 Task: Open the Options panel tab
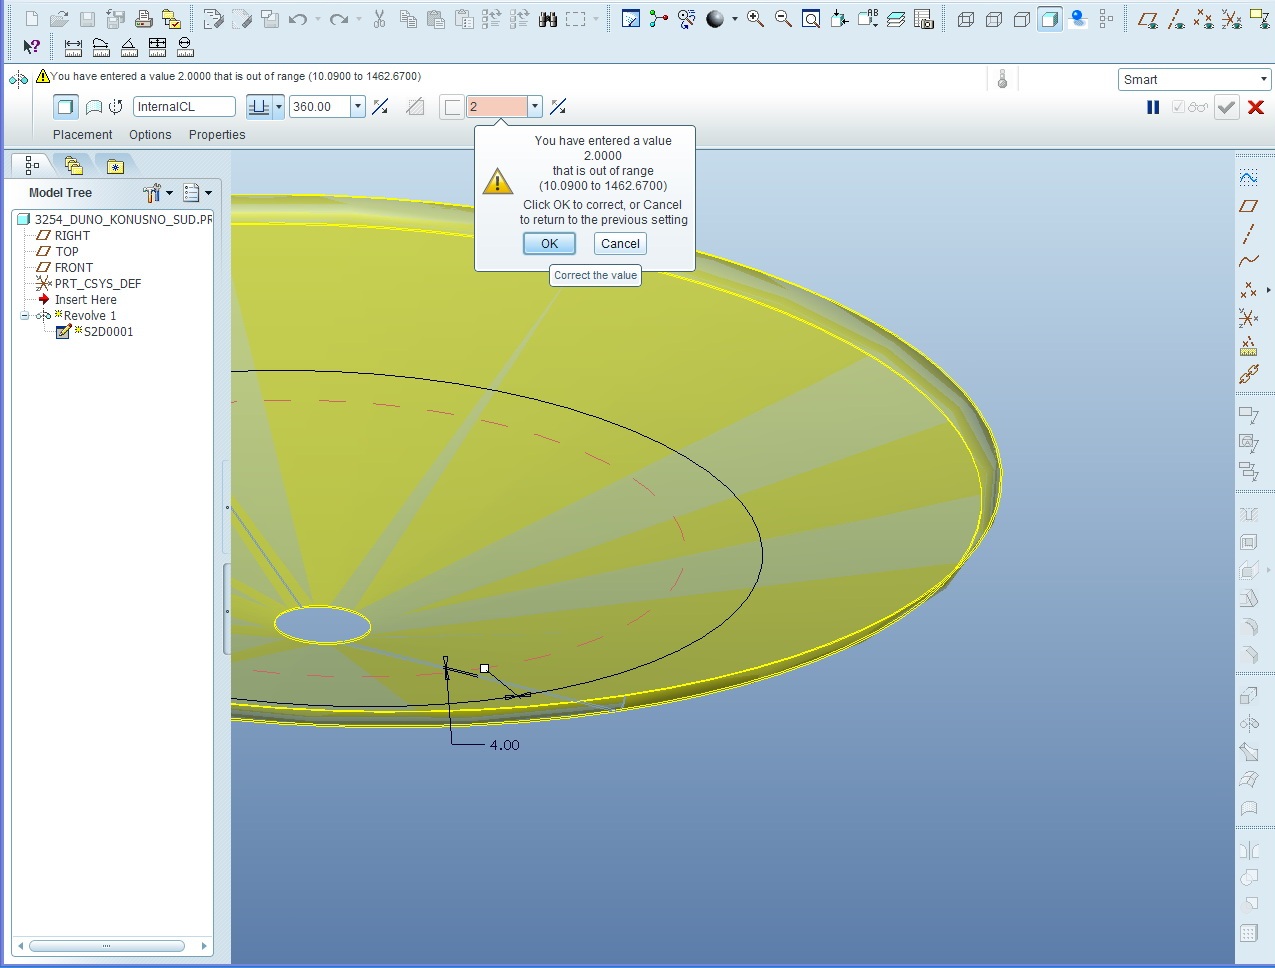click(150, 135)
